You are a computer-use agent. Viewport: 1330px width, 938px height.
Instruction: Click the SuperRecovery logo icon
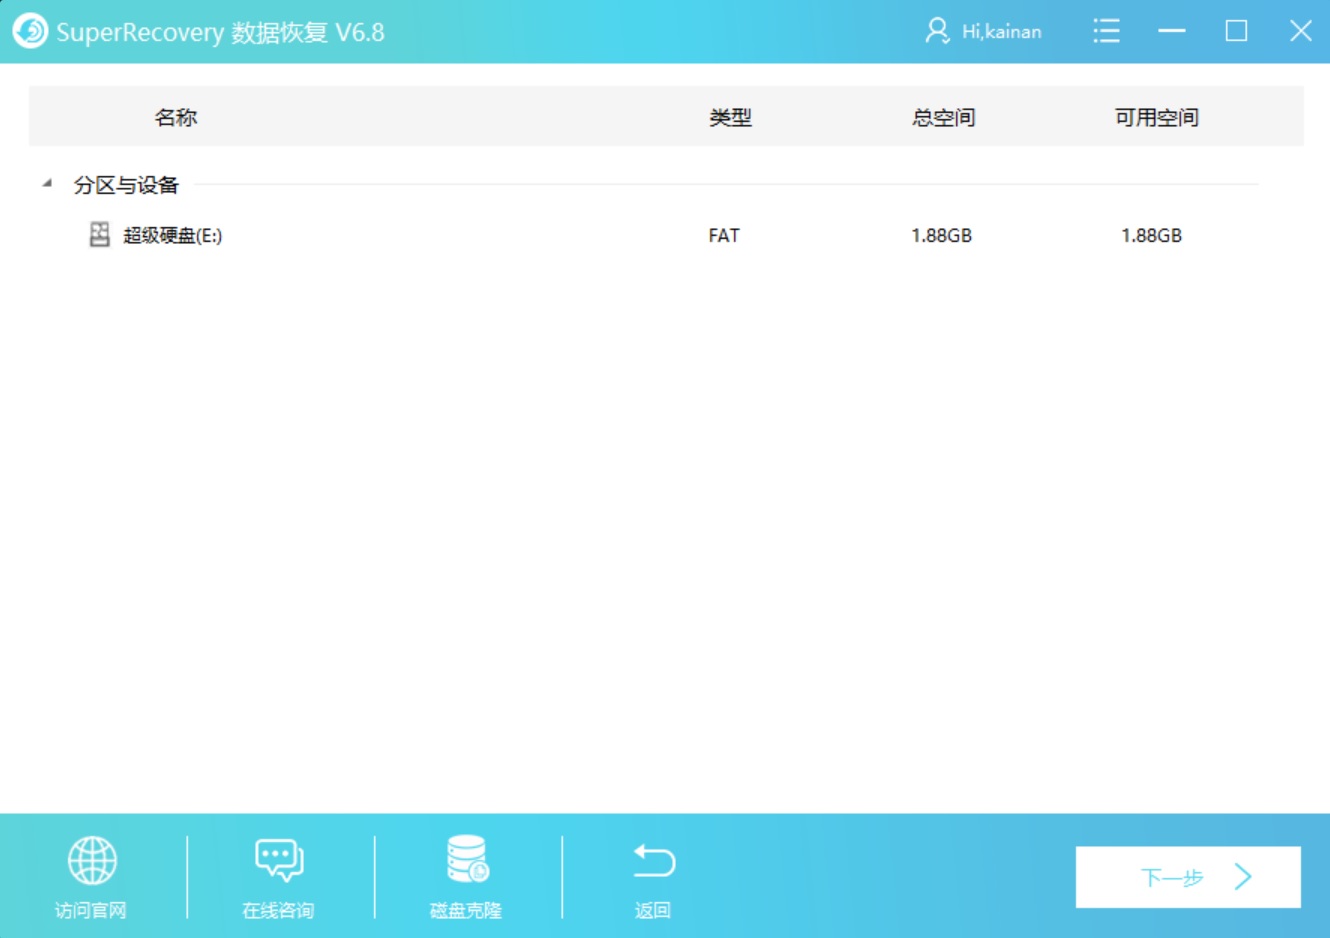coord(29,31)
